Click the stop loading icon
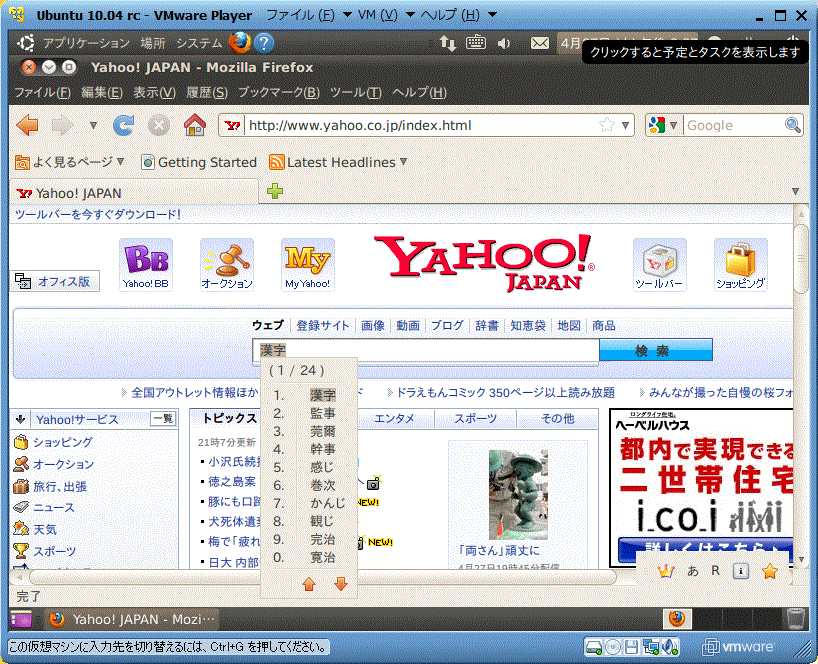The width and height of the screenshot is (818, 664). (159, 125)
